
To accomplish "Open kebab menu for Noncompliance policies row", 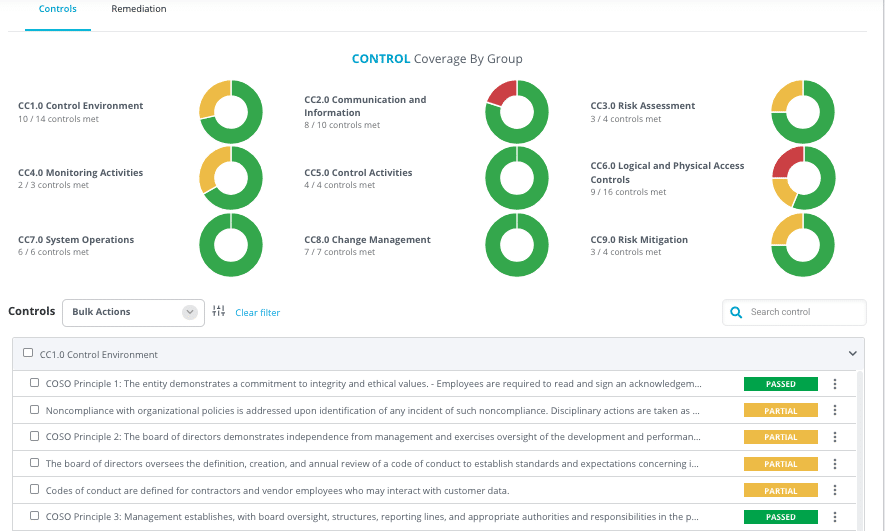I will 835,410.
